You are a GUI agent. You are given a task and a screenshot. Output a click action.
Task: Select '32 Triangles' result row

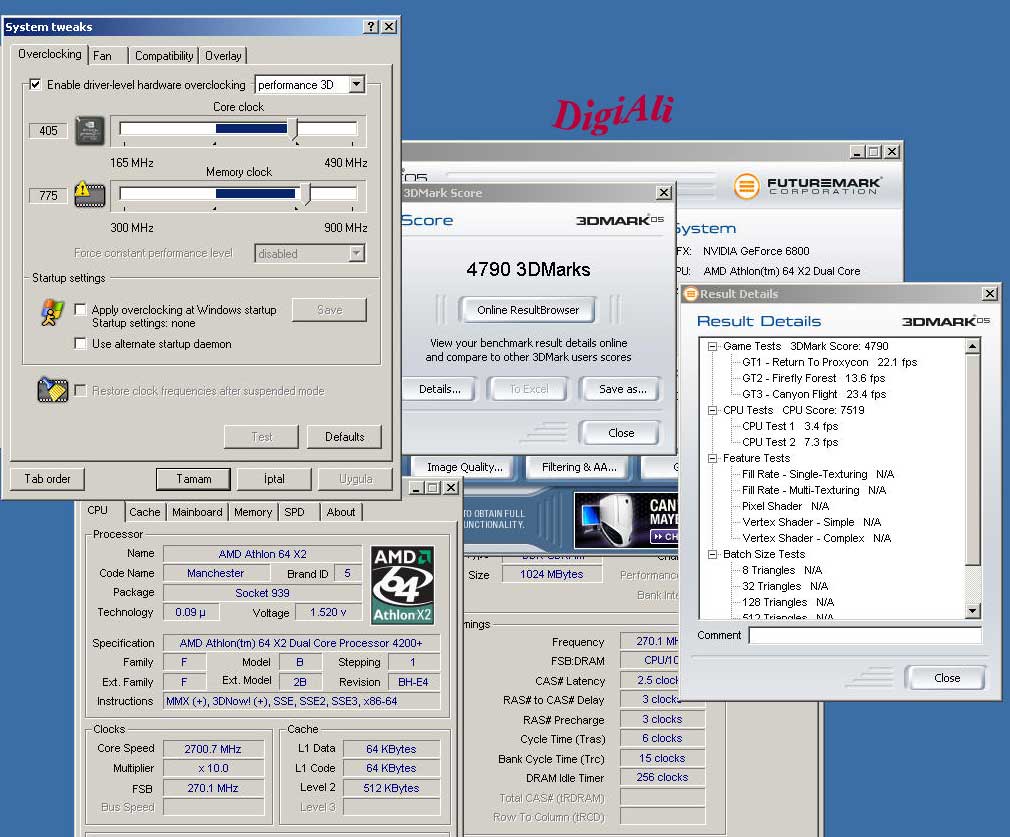coord(785,586)
